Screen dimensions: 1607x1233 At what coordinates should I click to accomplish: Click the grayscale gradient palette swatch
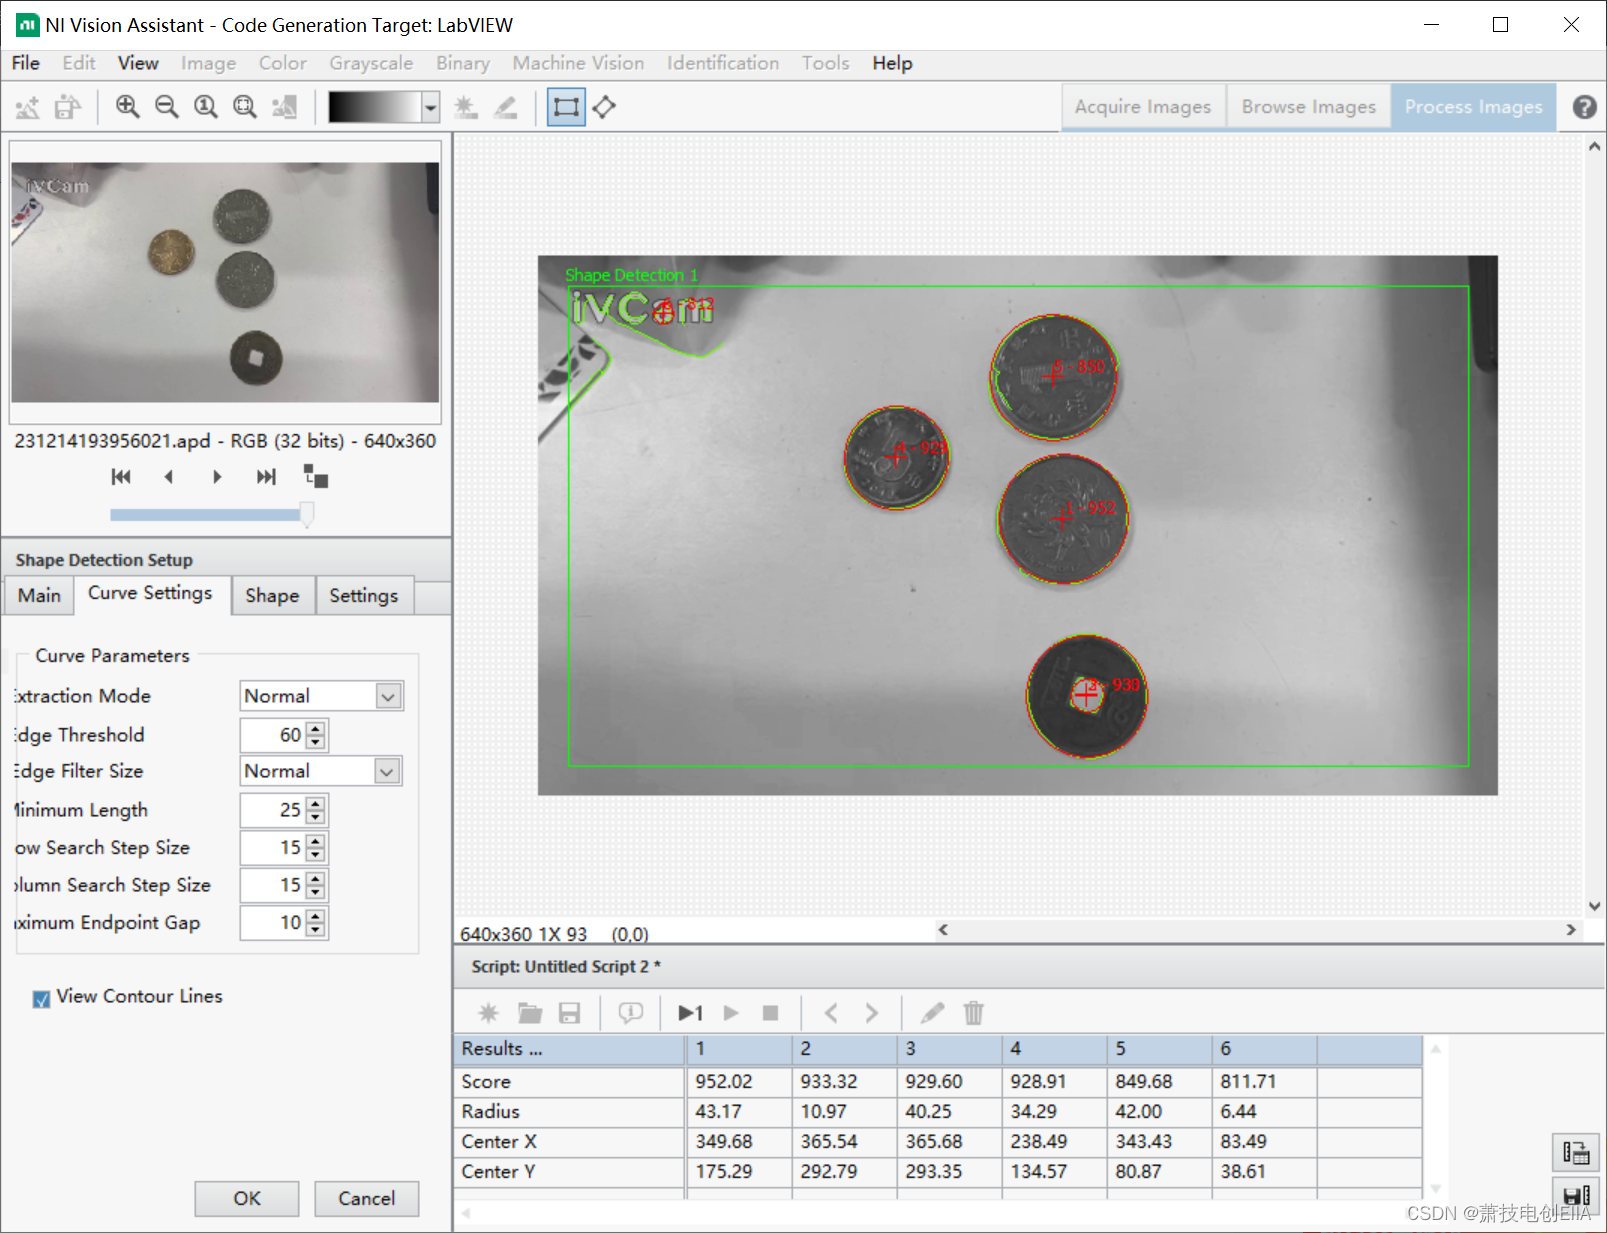coord(374,107)
